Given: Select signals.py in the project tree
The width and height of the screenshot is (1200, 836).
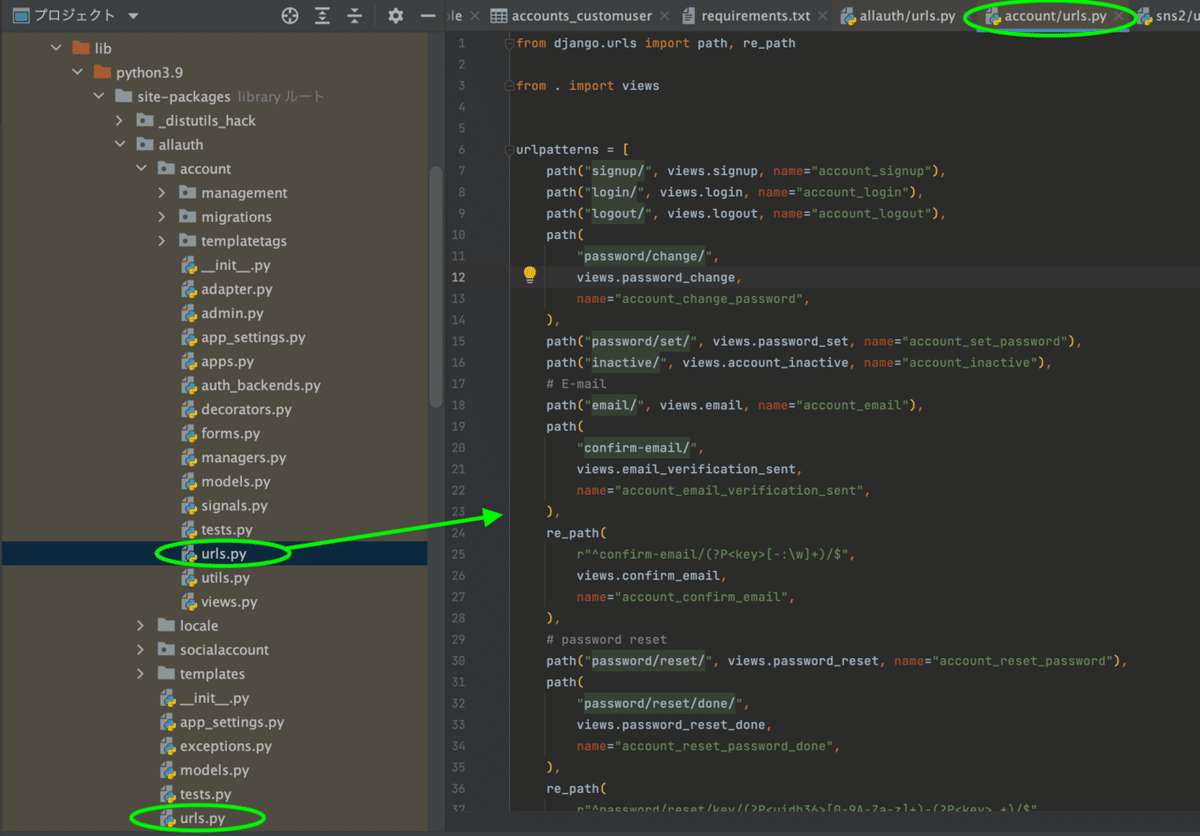Looking at the screenshot, I should point(214,505).
